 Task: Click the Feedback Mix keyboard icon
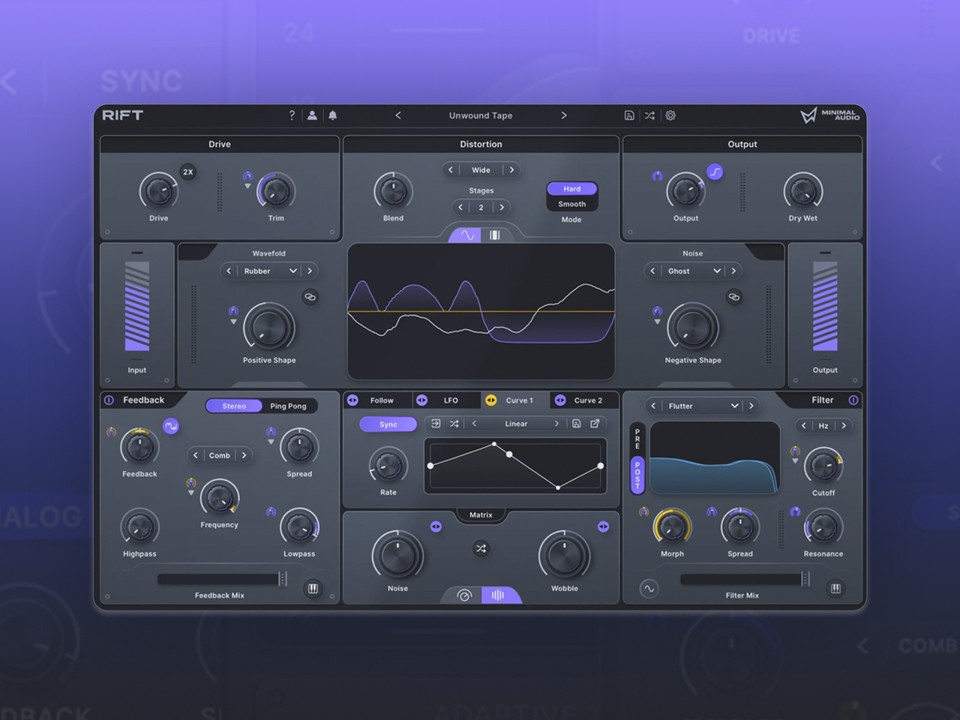tap(313, 588)
